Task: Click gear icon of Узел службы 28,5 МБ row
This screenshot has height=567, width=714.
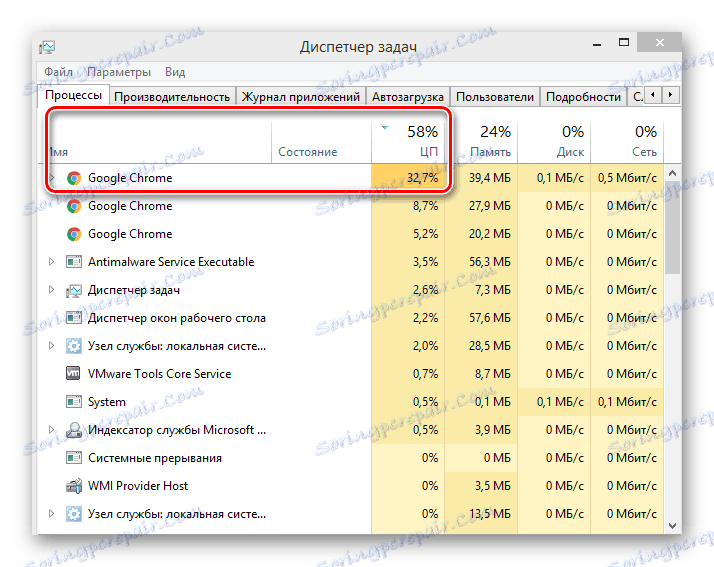Action: point(74,346)
